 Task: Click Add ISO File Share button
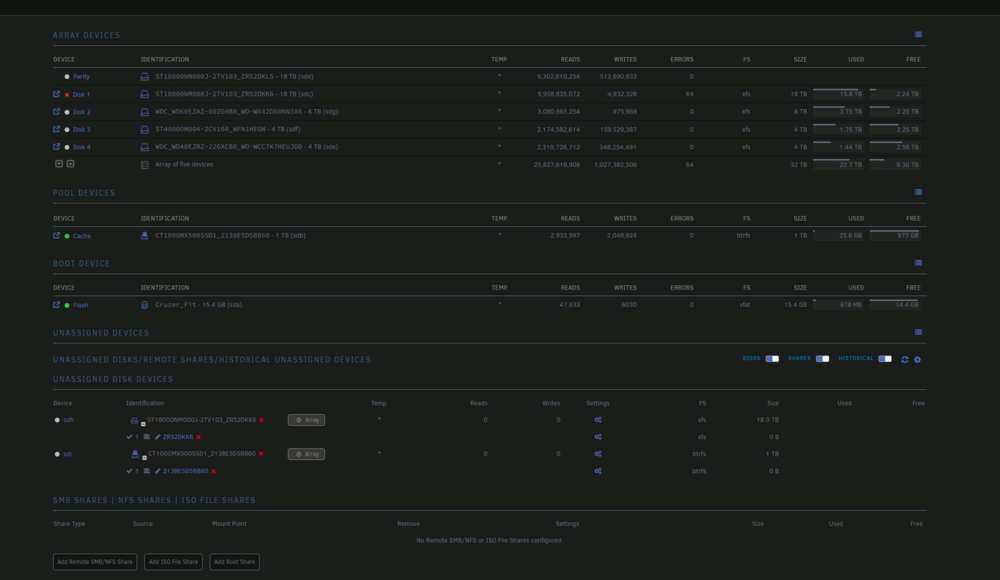point(173,562)
